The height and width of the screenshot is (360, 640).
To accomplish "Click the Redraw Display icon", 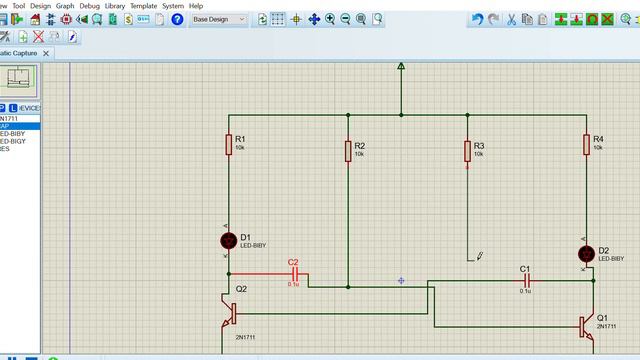I will pyautogui.click(x=262, y=19).
